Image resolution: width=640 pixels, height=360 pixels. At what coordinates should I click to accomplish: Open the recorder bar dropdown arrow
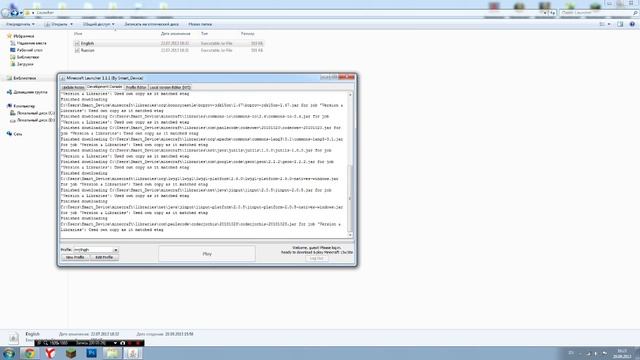(x=116, y=343)
